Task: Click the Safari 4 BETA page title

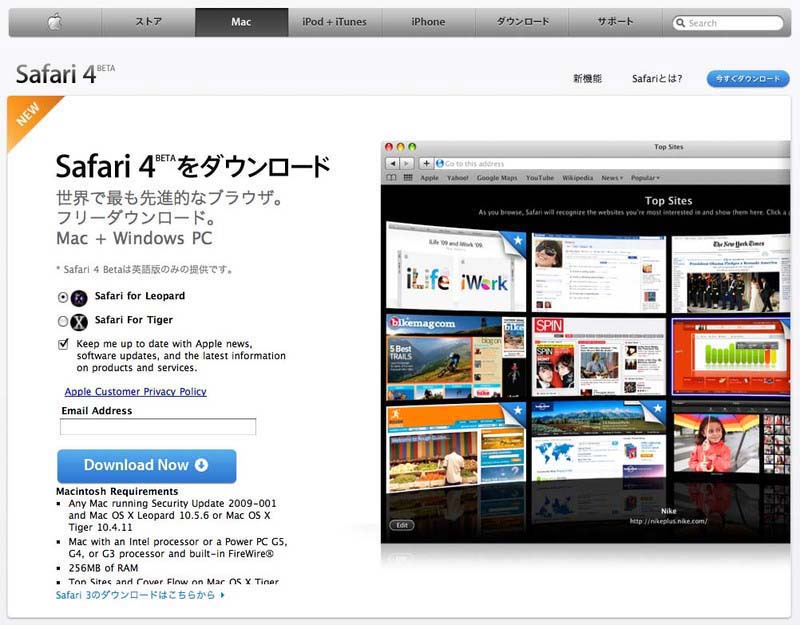Action: [65, 74]
